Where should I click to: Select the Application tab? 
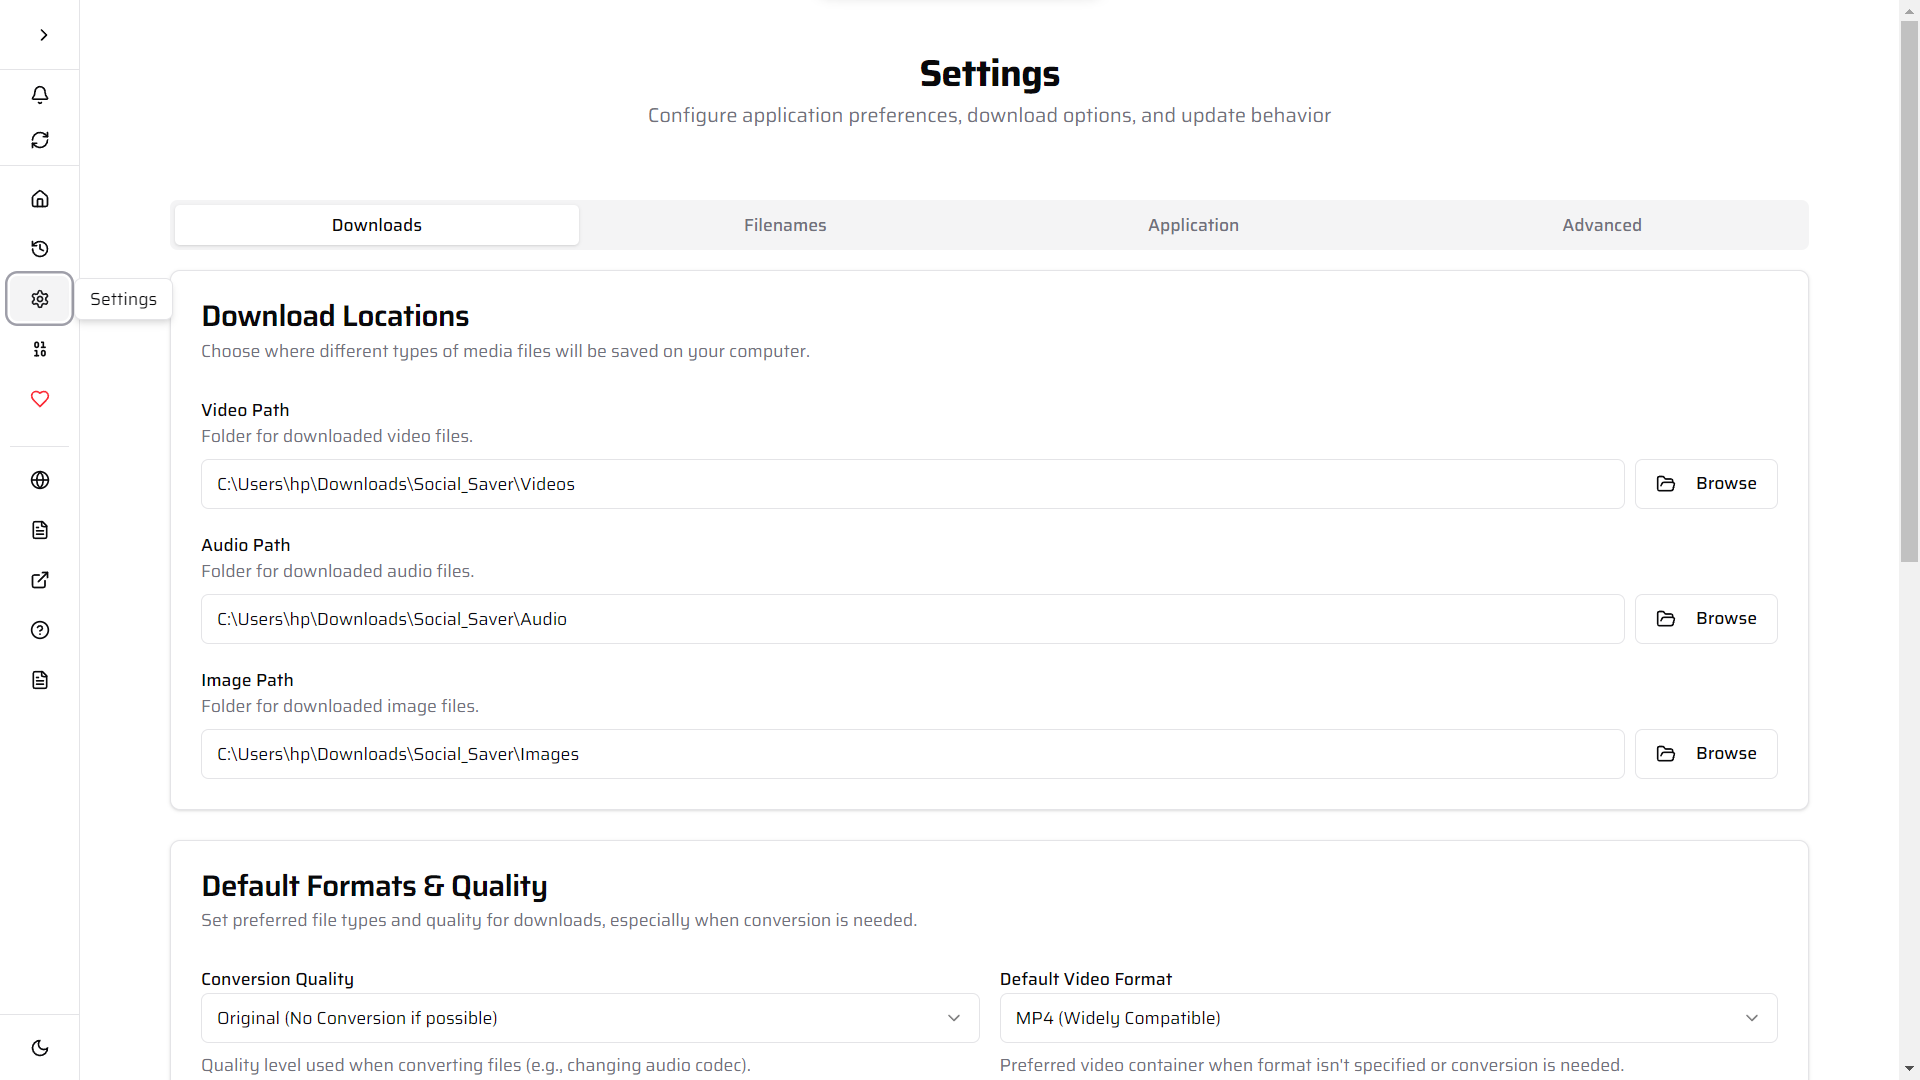coord(1193,225)
